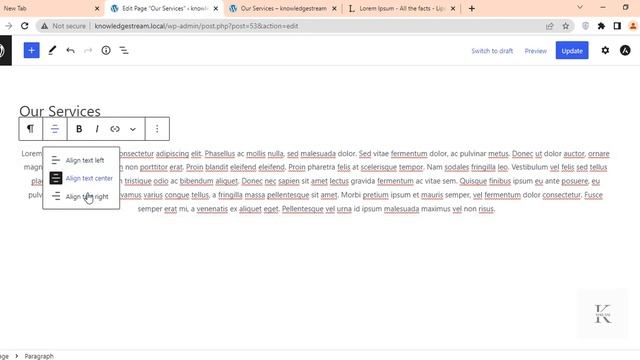Open the document details info icon
Viewport: 640px width, 360px height.
(x=106, y=50)
